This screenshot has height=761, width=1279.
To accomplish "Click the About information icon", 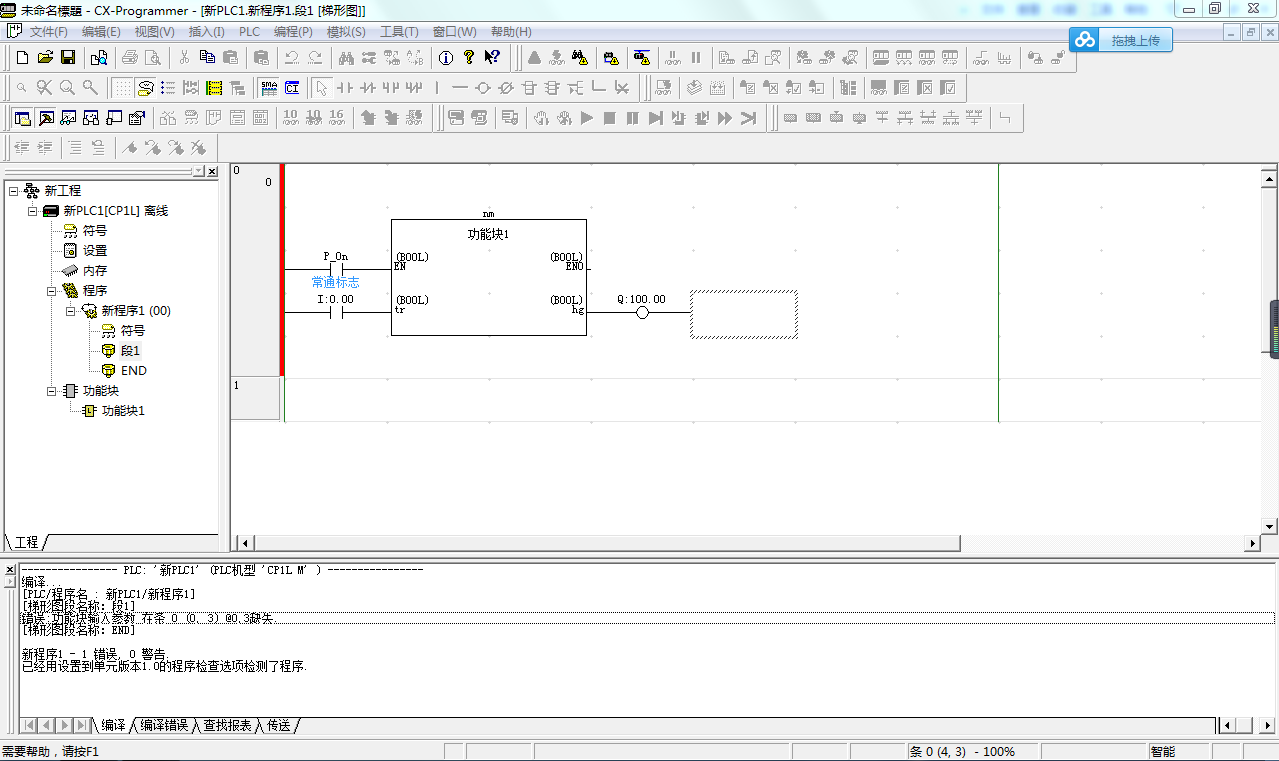I will tap(446, 58).
